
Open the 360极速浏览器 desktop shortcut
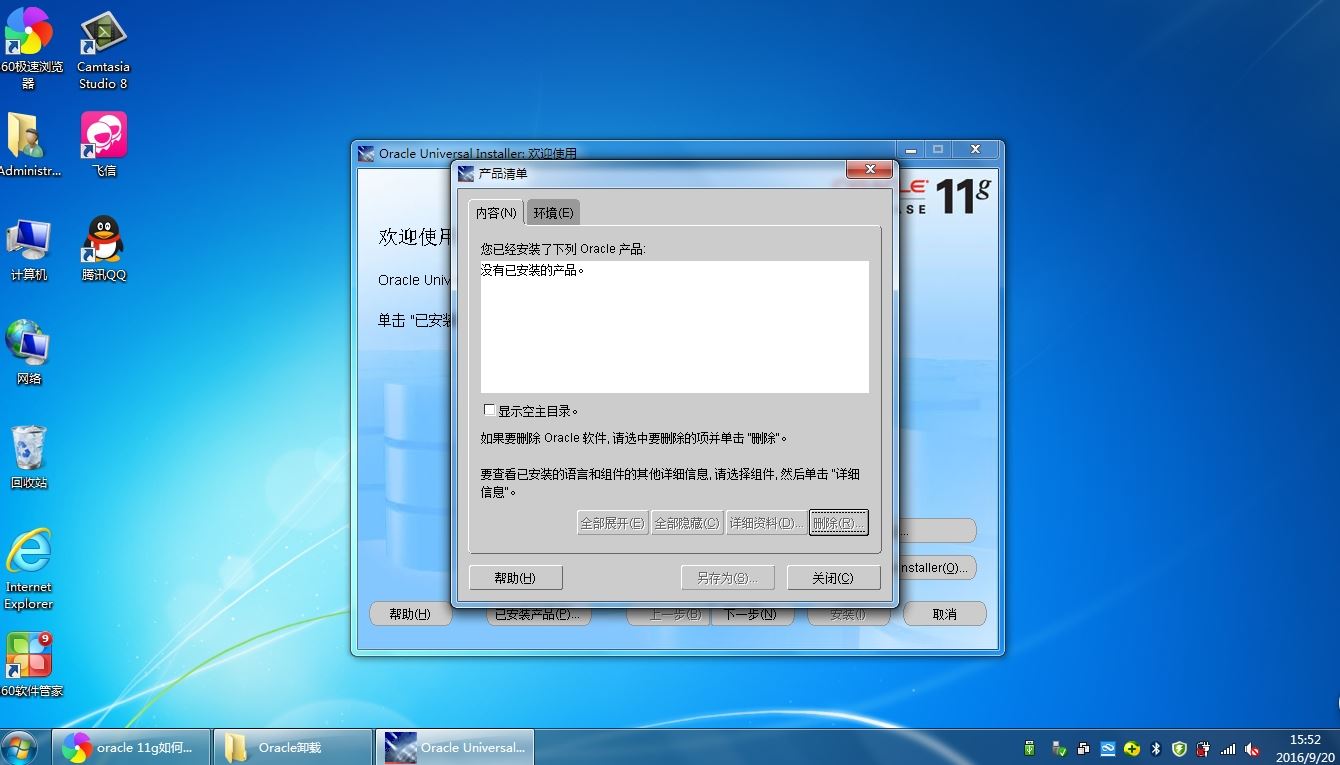coord(29,47)
